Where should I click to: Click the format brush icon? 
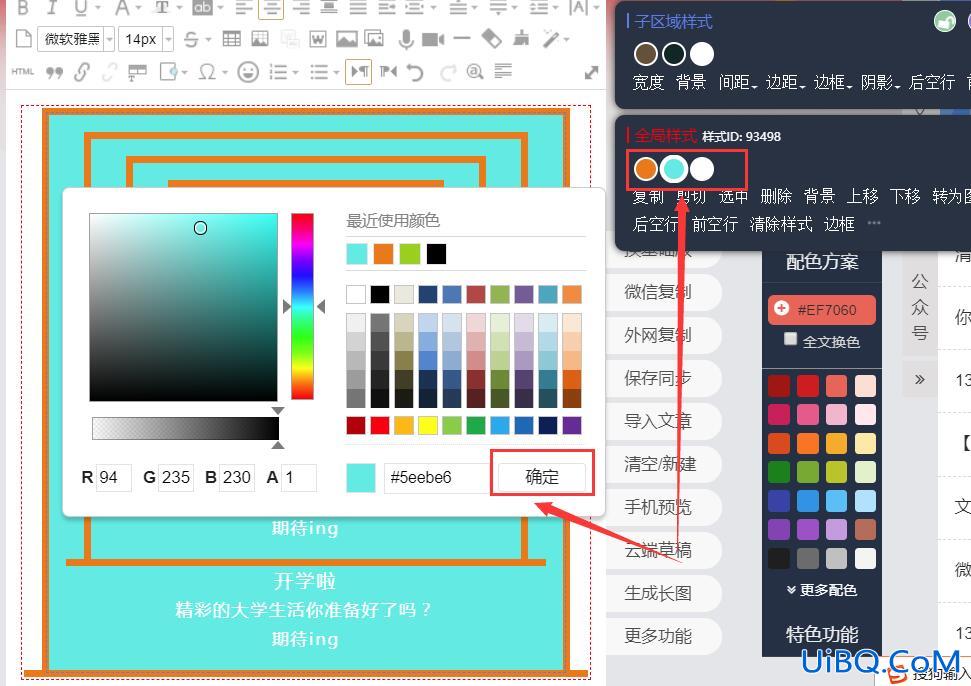pos(521,38)
